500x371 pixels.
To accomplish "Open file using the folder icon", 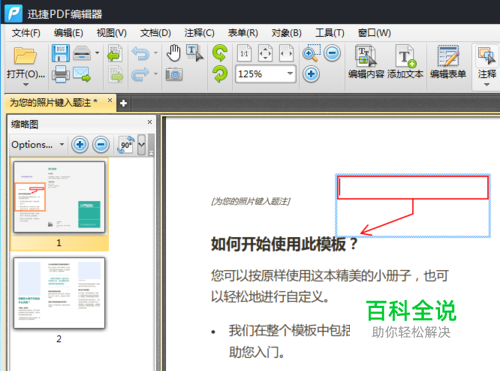I will point(25,55).
